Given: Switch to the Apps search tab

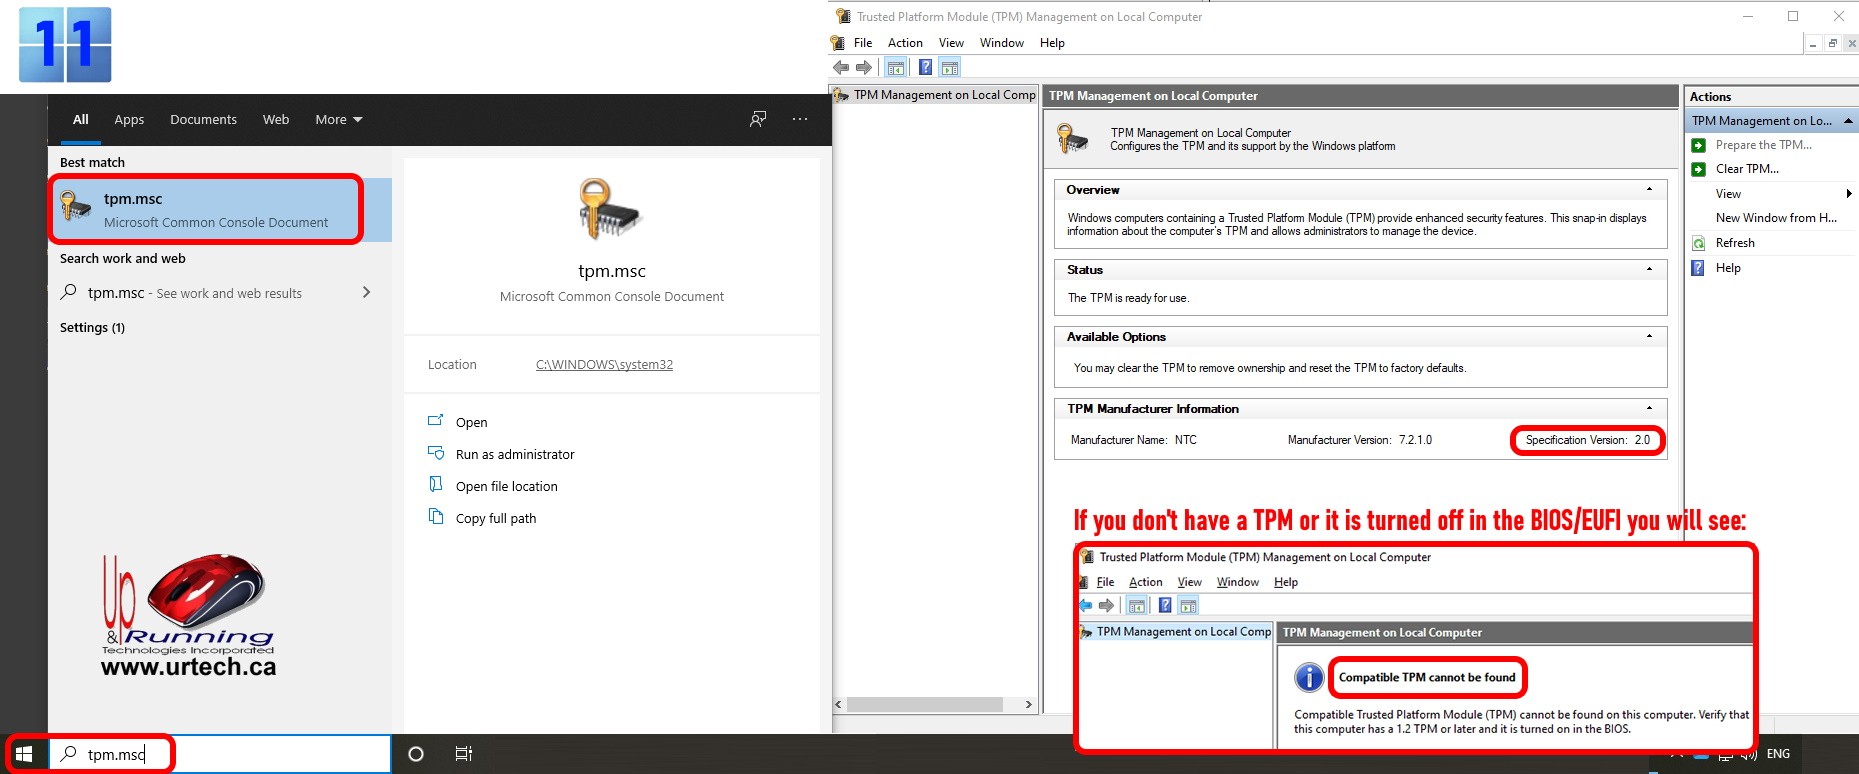Looking at the screenshot, I should coord(129,119).
